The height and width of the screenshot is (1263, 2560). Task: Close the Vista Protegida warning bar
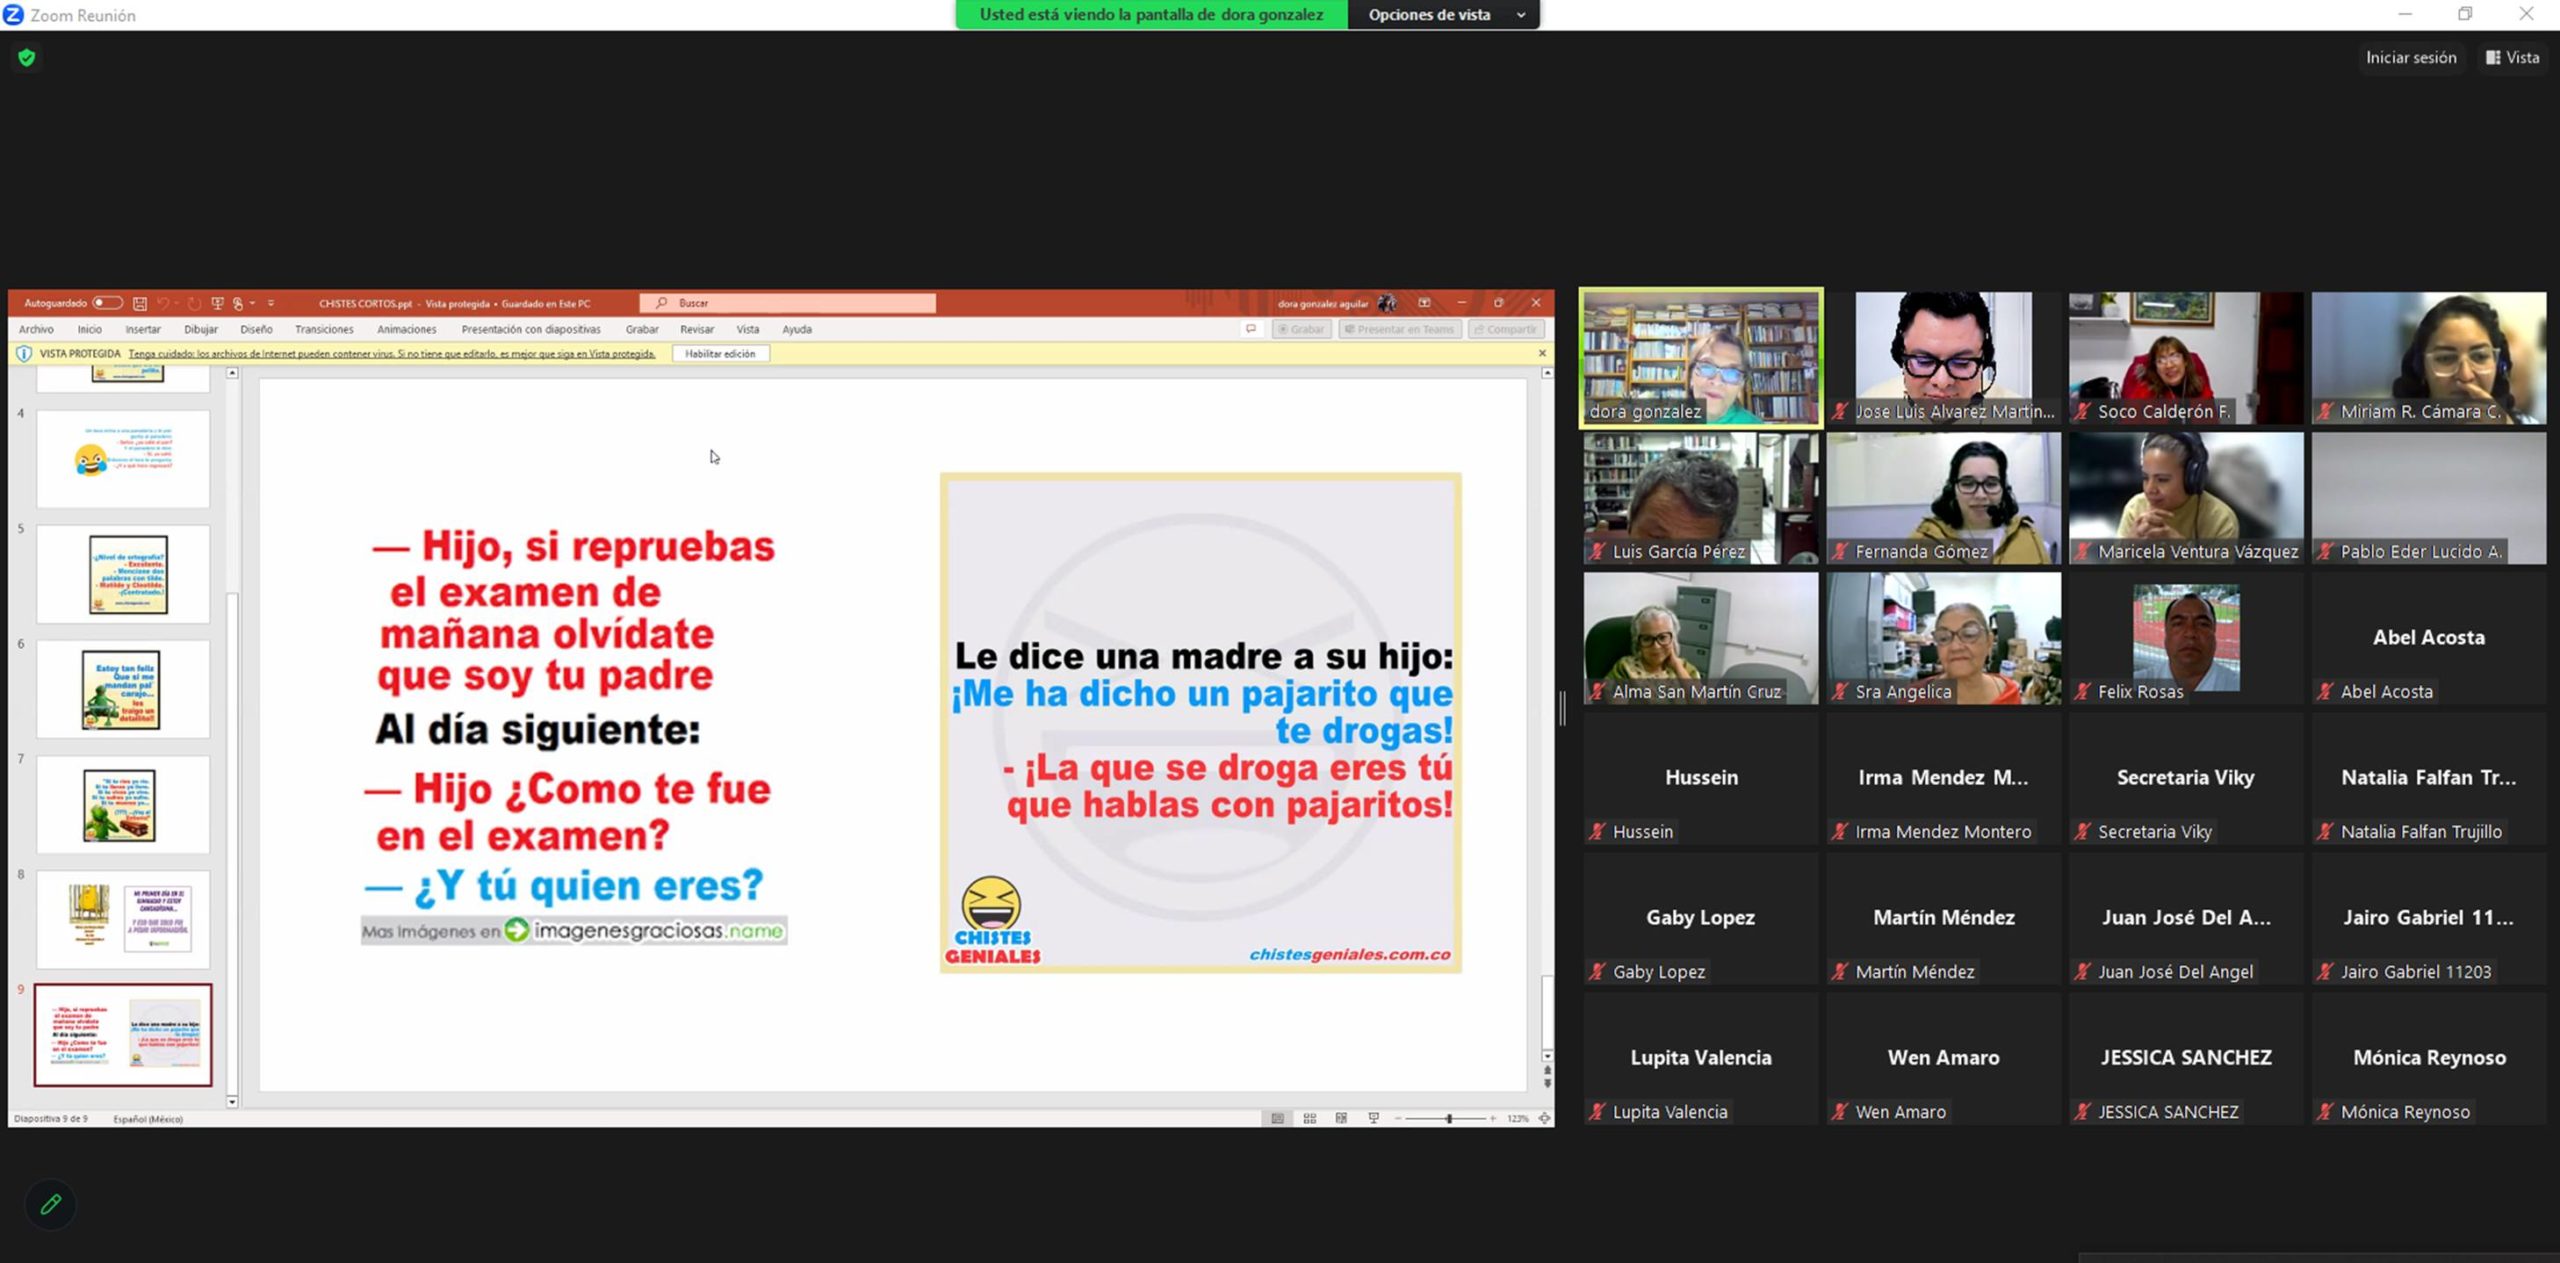coord(1542,353)
